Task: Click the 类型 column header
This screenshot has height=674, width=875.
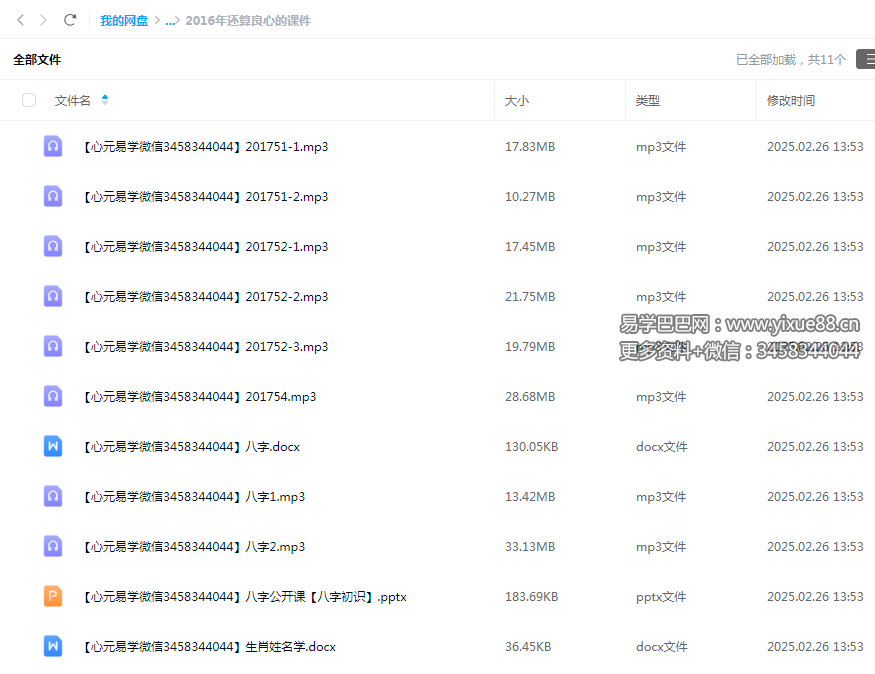Action: (648, 101)
